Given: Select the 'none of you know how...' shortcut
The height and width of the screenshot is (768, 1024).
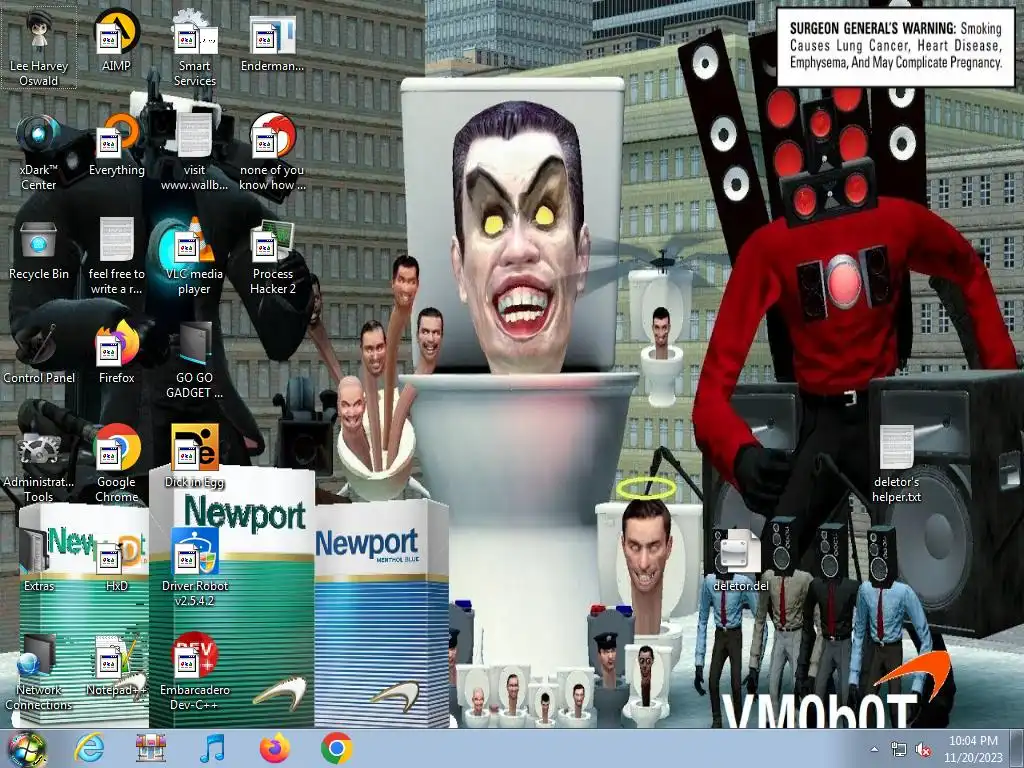Looking at the screenshot, I should [272, 153].
